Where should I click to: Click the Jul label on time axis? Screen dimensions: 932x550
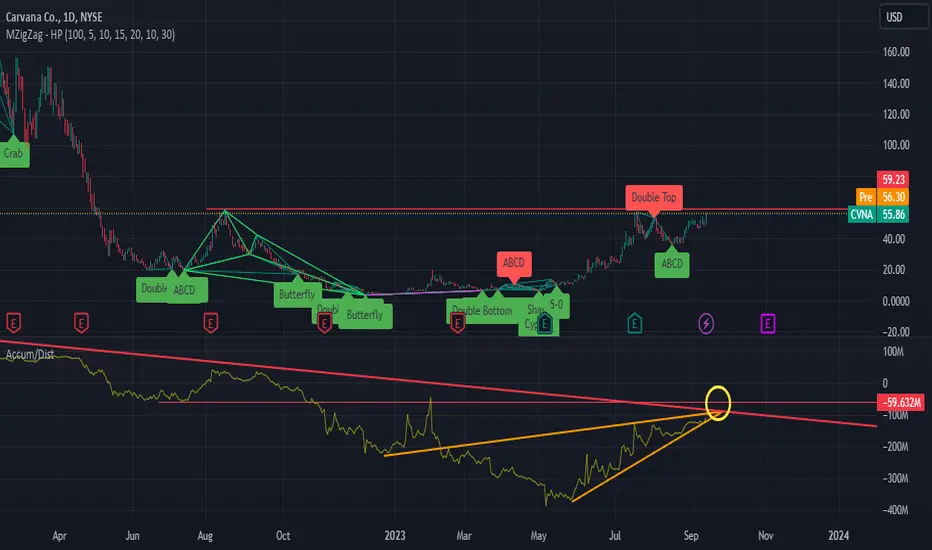pos(615,536)
